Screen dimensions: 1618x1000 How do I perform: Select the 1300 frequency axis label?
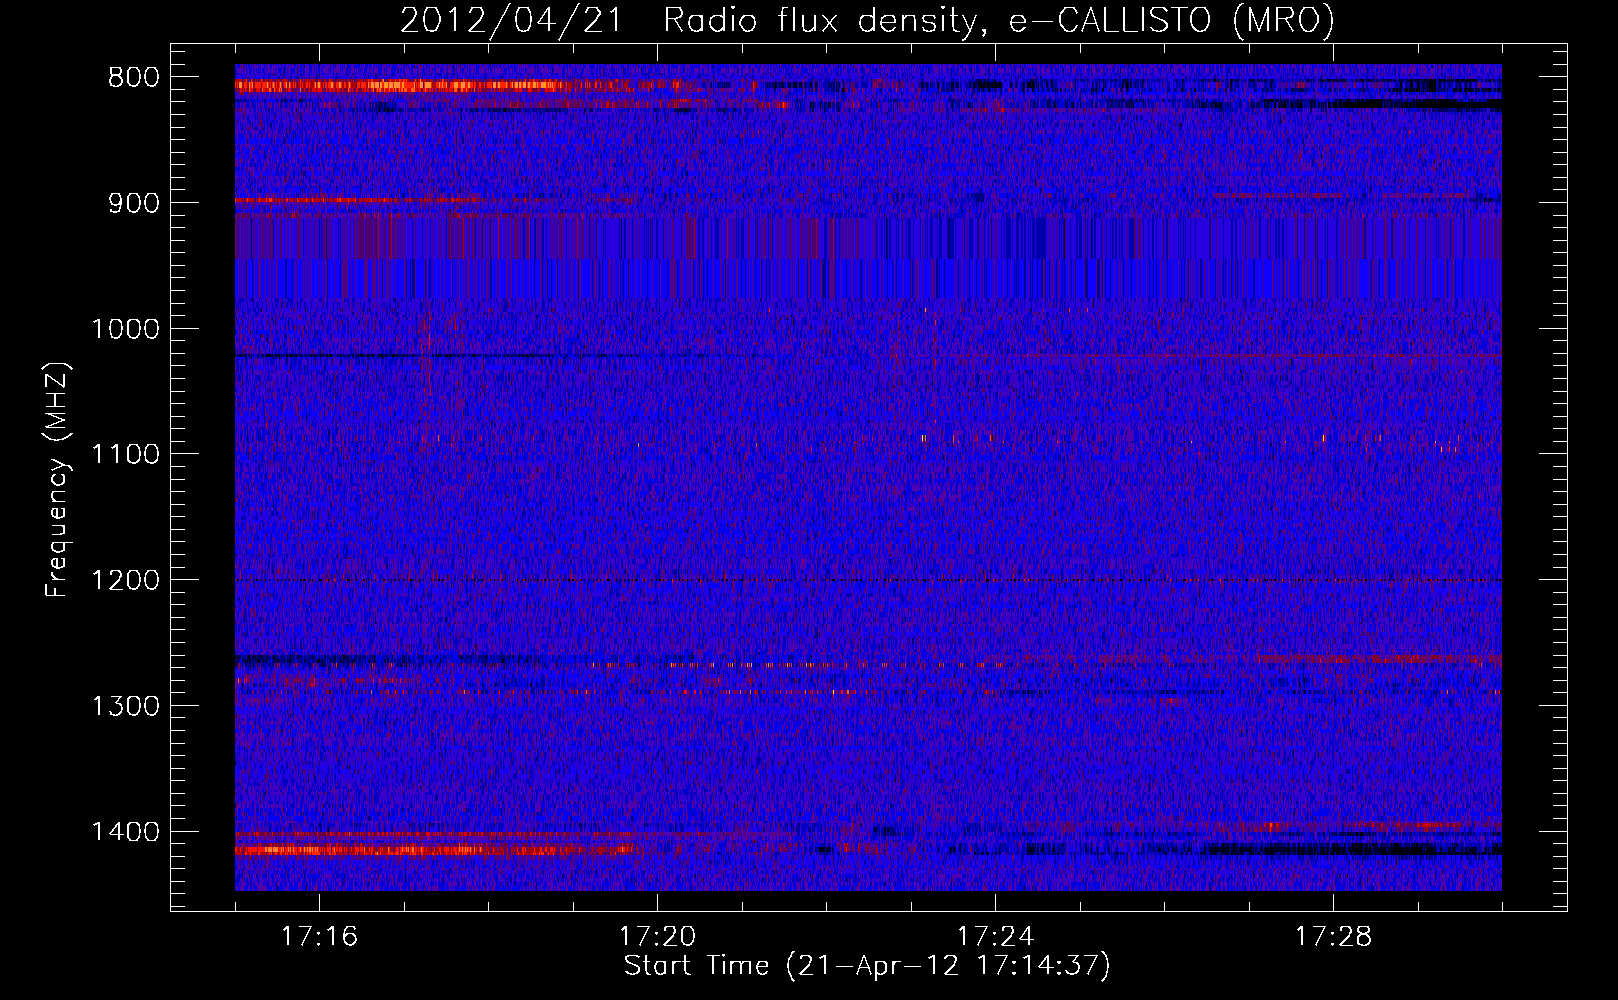125,706
